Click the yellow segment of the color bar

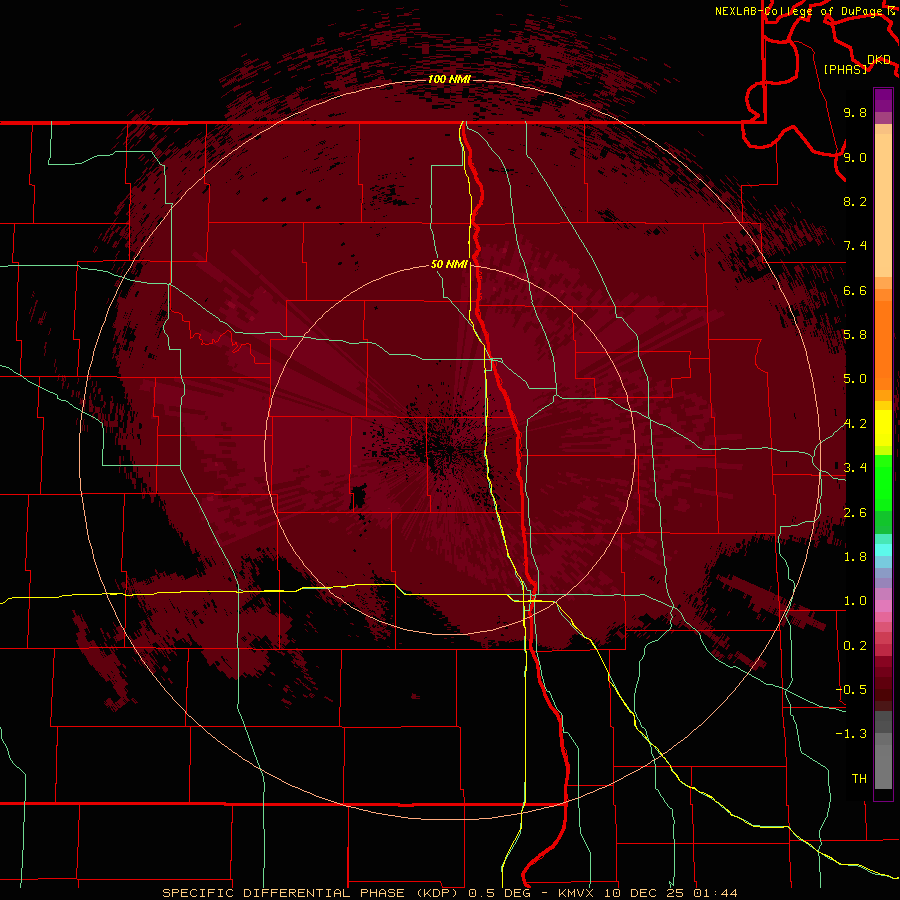(x=883, y=428)
